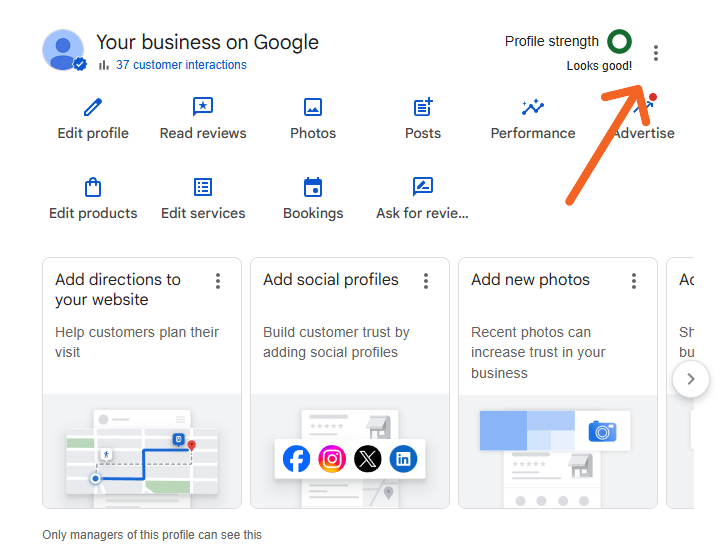Click the Profile strength green circle

pos(620,42)
